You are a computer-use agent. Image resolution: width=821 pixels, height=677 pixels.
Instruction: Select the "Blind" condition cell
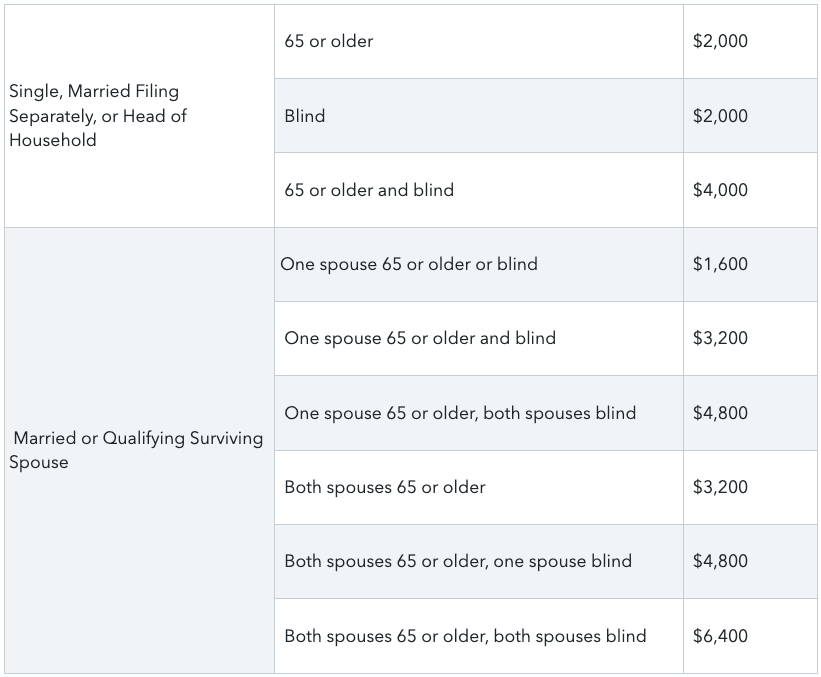click(x=305, y=116)
